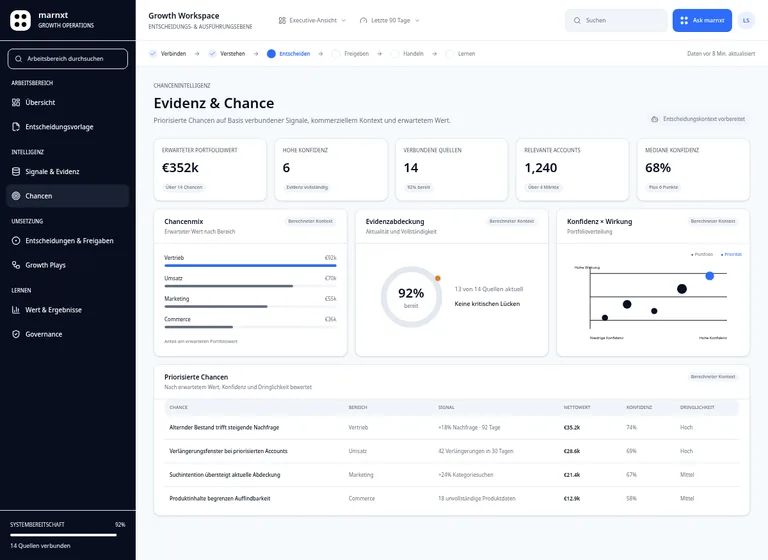Click the Governance shield icon

(16, 334)
